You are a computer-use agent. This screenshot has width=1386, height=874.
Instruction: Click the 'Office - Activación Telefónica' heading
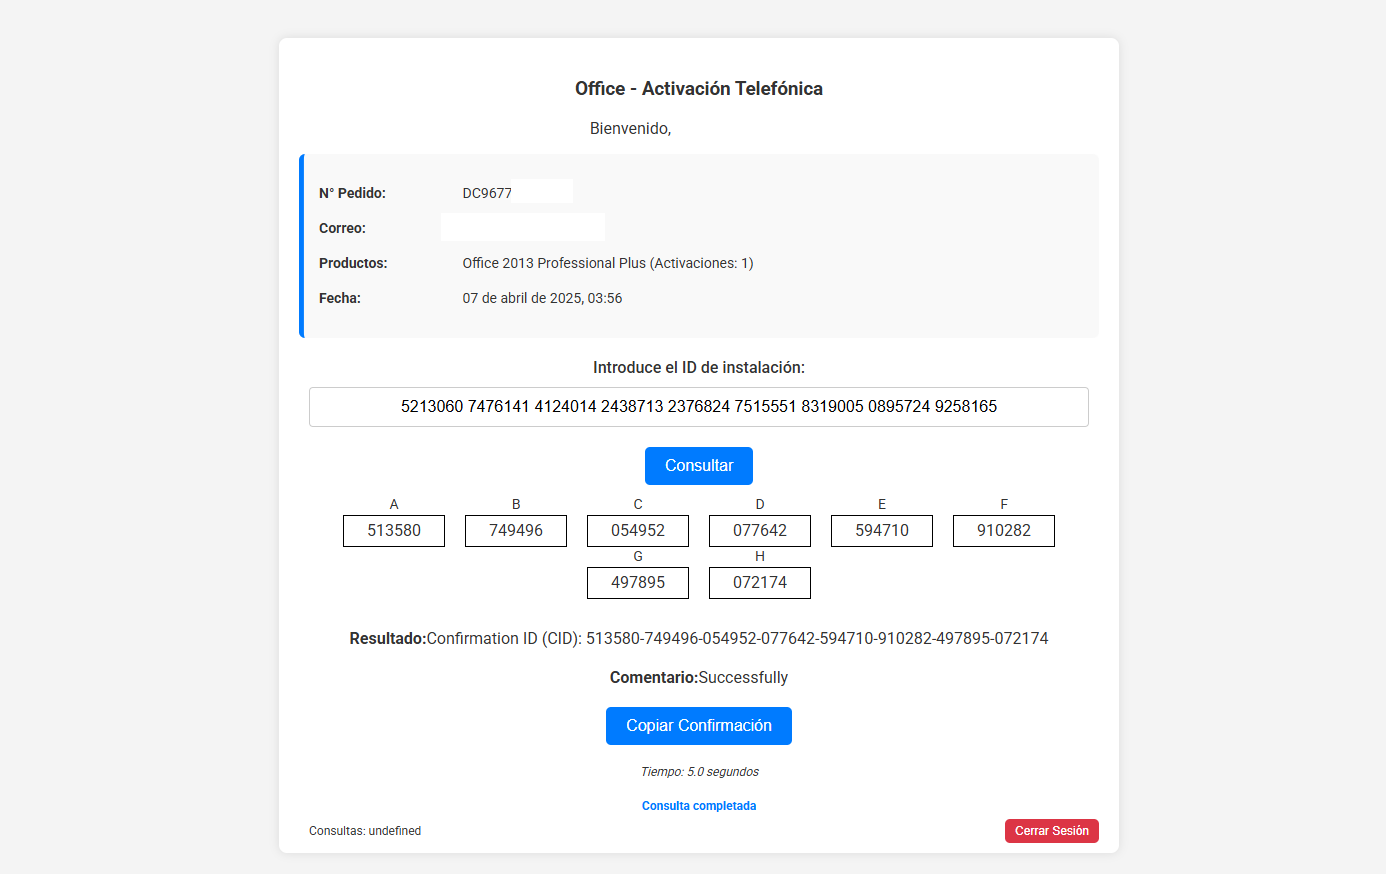698,88
